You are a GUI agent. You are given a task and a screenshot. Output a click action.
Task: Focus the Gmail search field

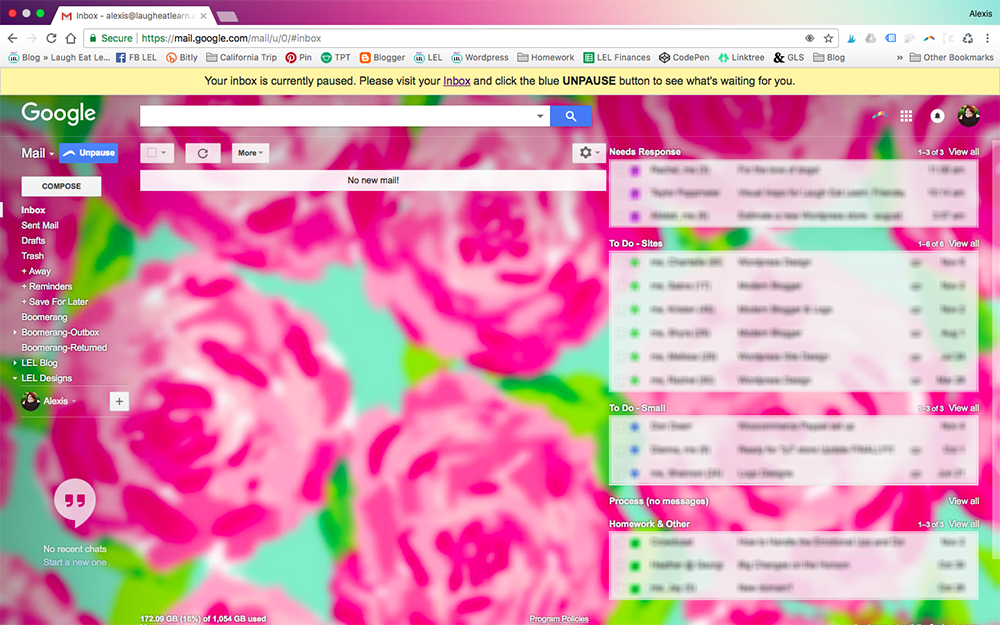[338, 116]
